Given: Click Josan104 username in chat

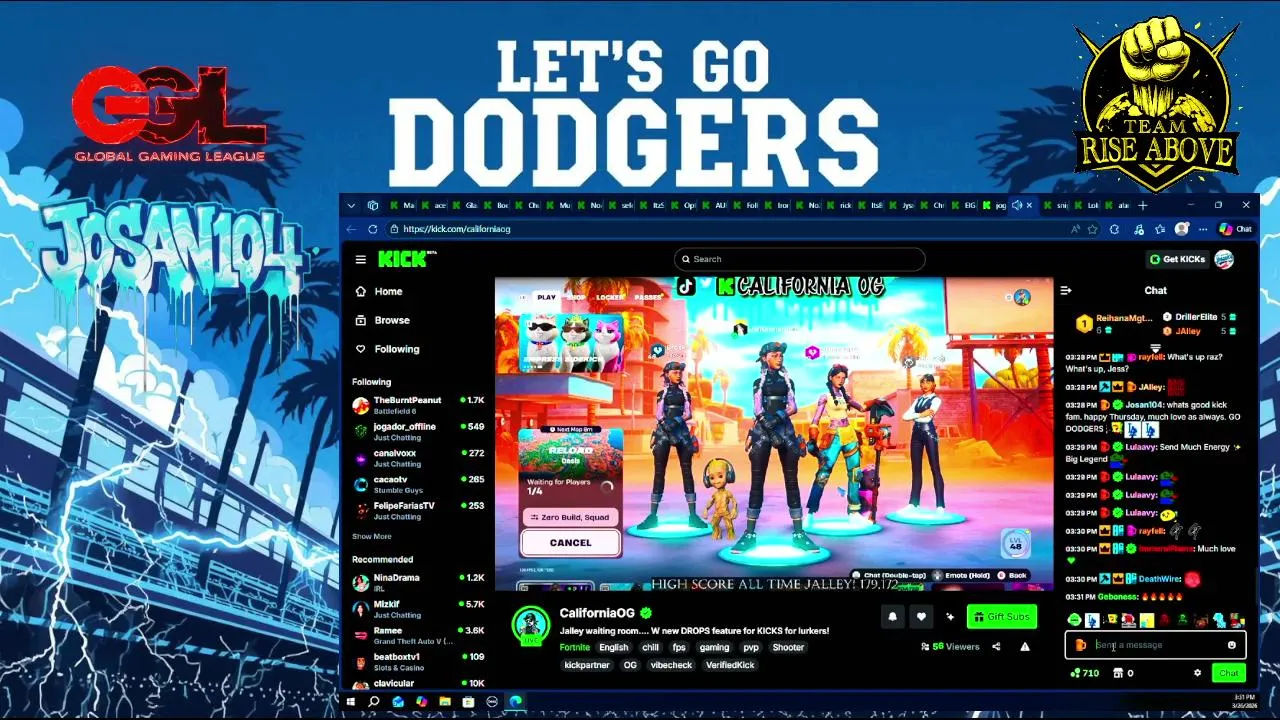Looking at the screenshot, I should [x=1143, y=405].
